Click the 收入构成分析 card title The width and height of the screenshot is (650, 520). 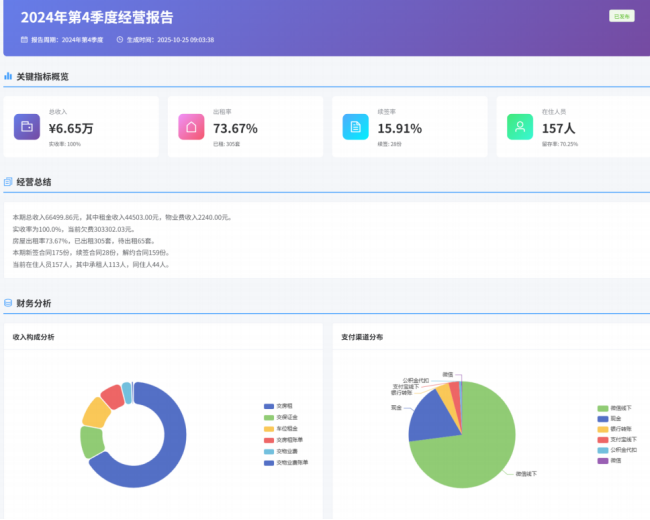[x=34, y=337]
